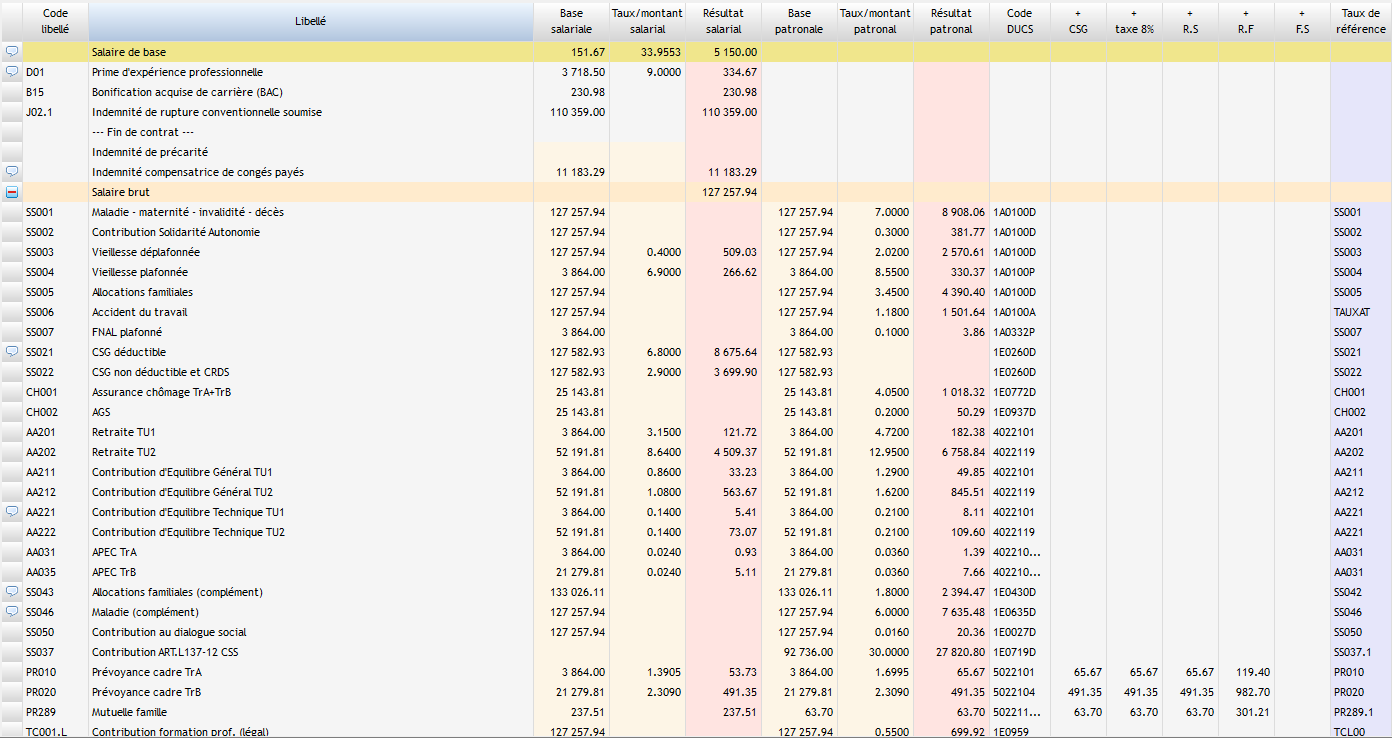
Task: Click the Résultat patronal column header
Action: point(951,21)
